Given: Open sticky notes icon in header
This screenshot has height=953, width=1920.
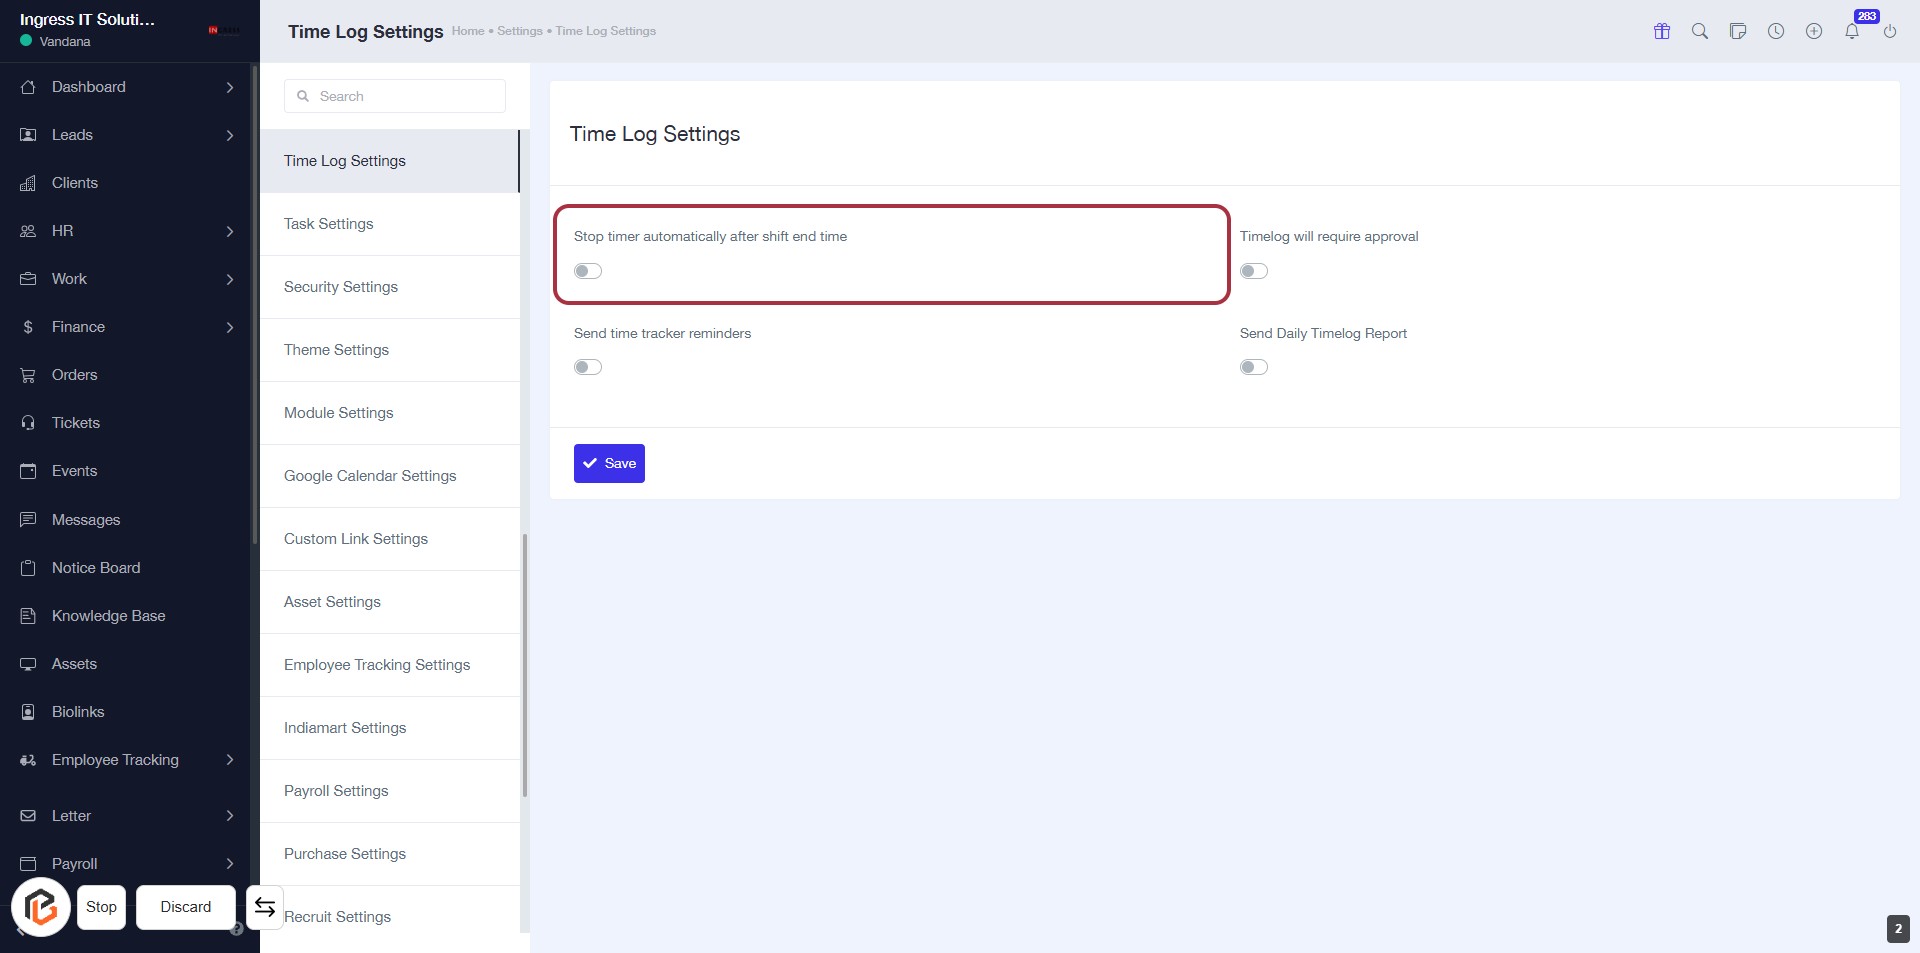Looking at the screenshot, I should point(1738,31).
